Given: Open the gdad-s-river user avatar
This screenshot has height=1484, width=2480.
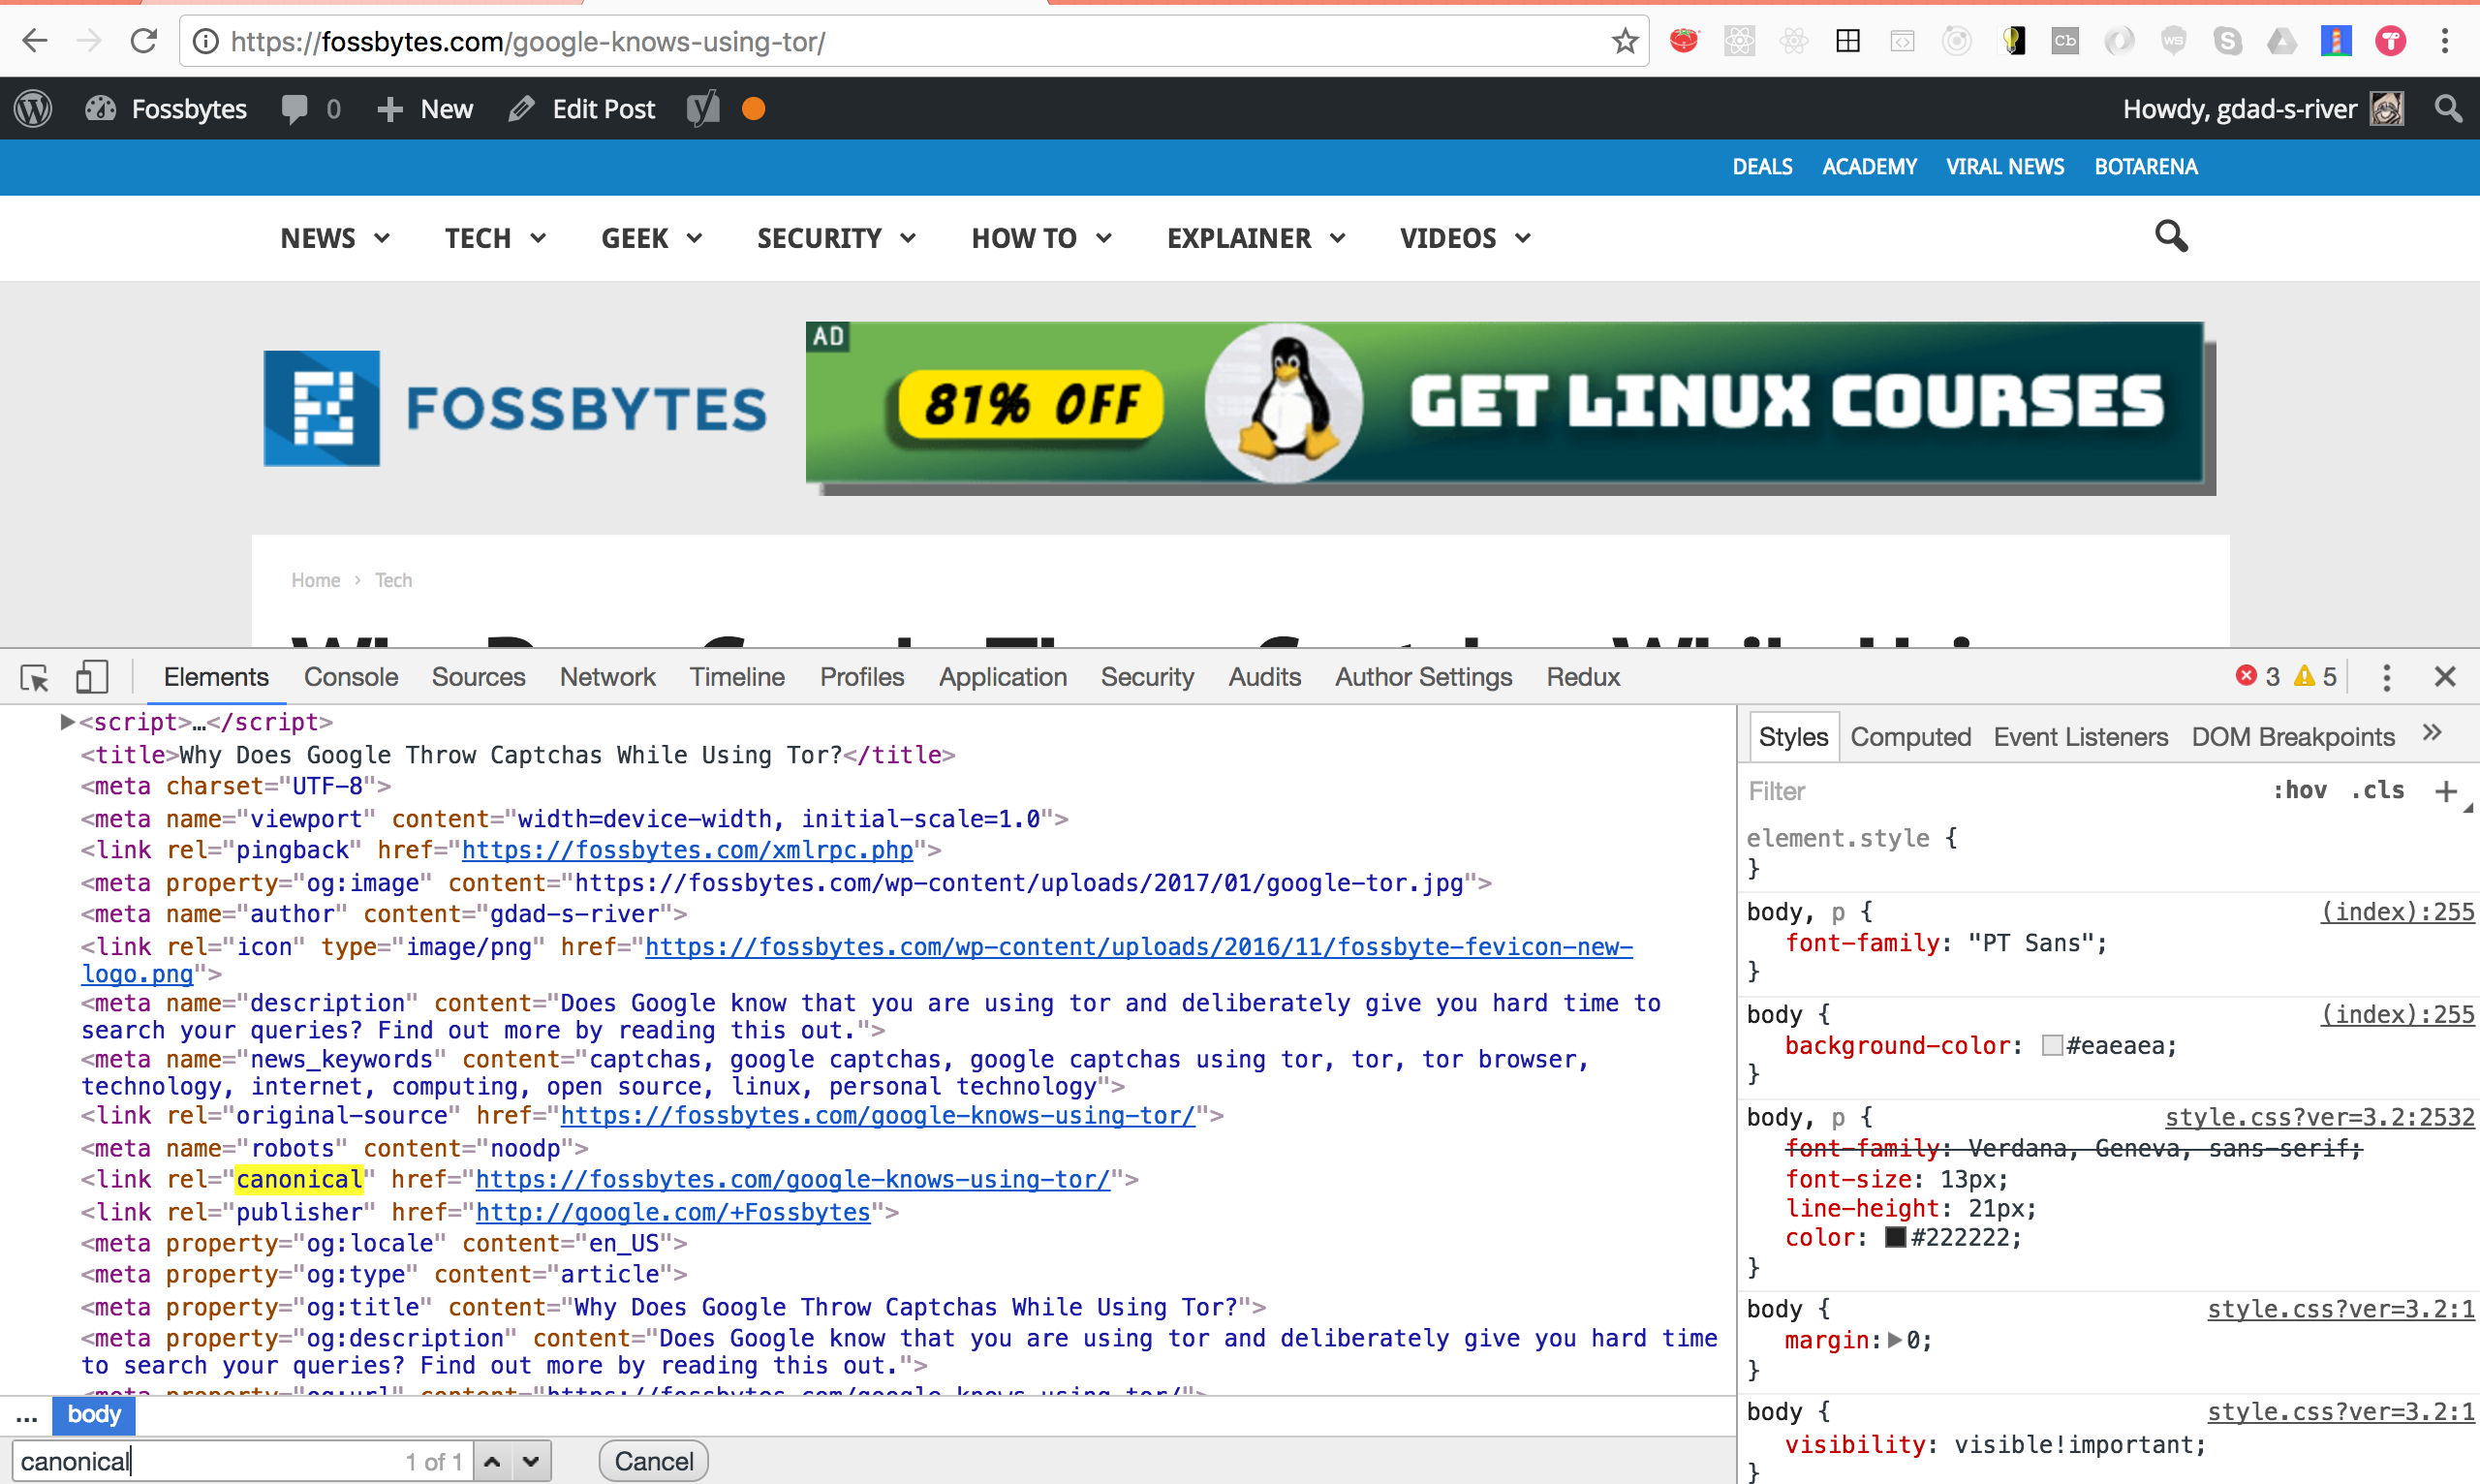Looking at the screenshot, I should 2388,108.
